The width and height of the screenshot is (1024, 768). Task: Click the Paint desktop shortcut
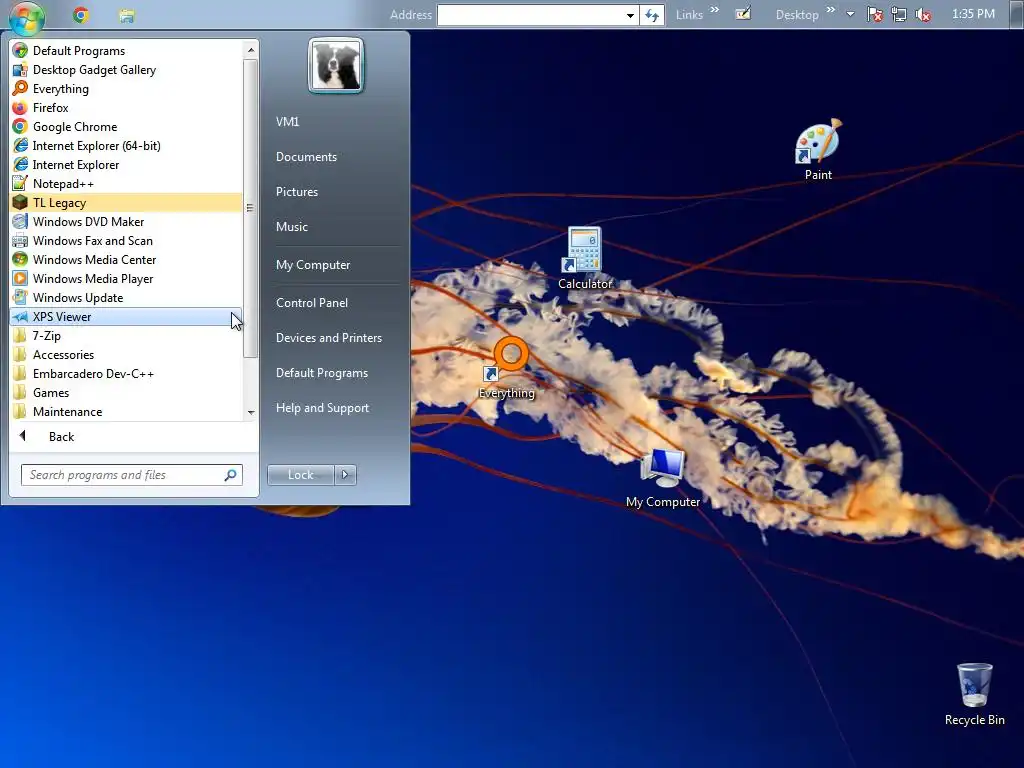tap(818, 149)
